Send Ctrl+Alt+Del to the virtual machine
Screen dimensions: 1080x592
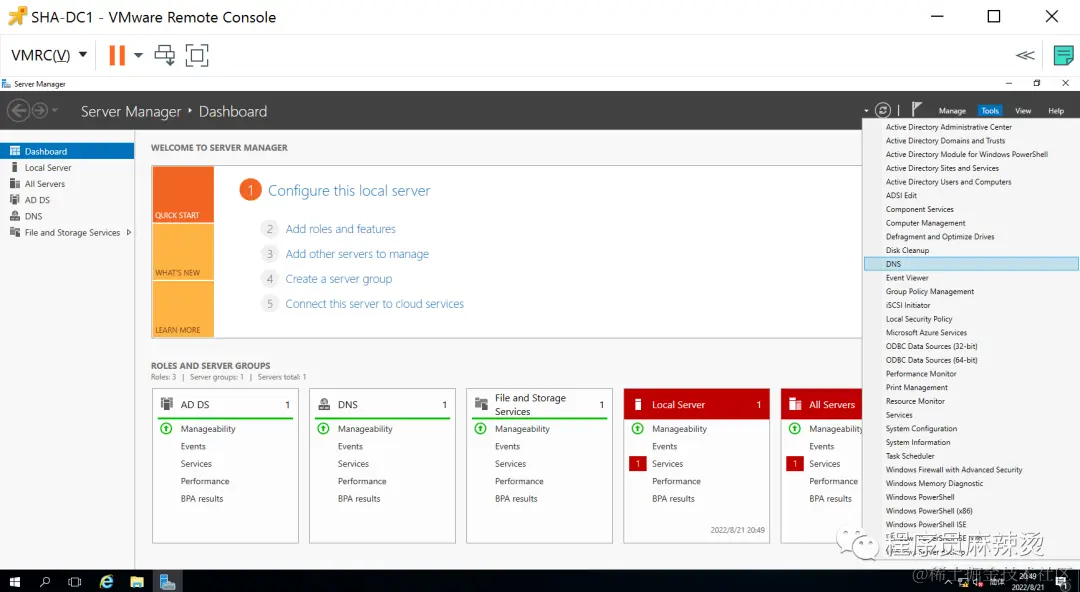click(165, 55)
